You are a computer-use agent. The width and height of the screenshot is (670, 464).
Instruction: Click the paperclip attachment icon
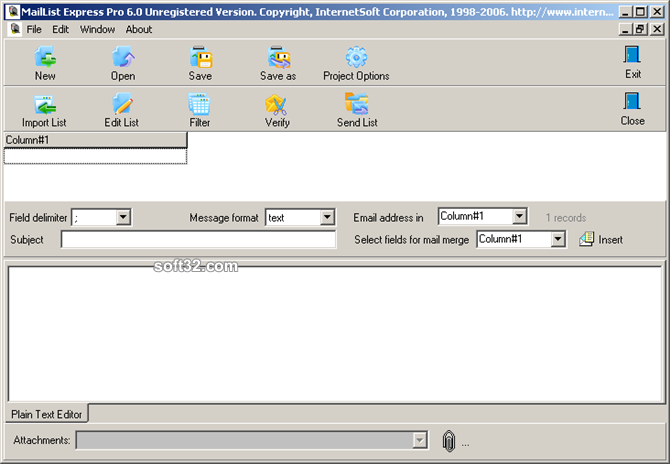(x=449, y=441)
